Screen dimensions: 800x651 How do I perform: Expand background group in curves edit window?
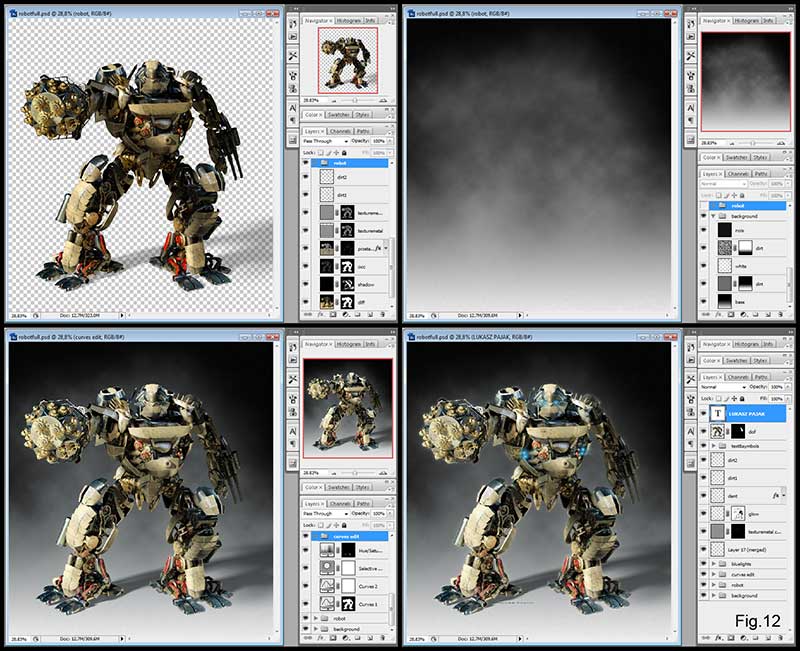coord(316,629)
